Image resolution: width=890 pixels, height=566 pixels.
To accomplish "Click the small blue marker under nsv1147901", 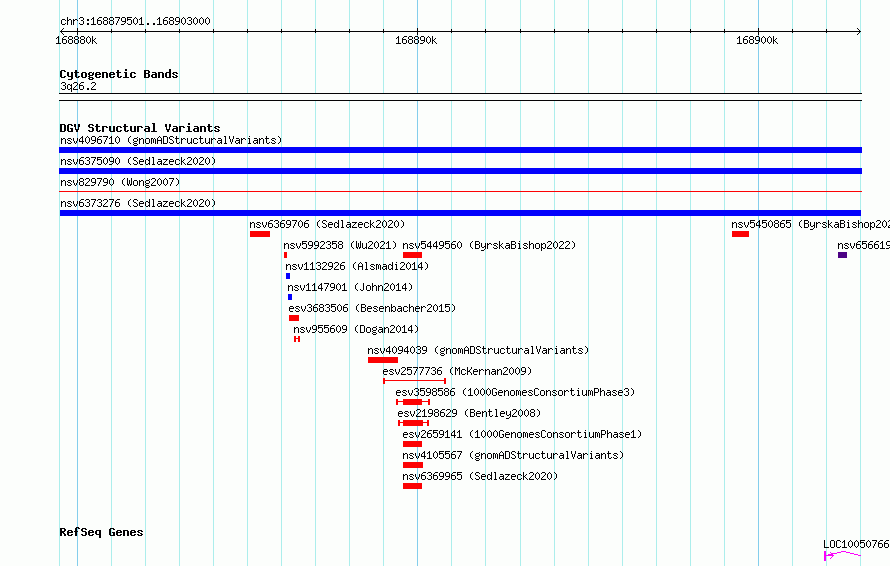I will point(290,297).
